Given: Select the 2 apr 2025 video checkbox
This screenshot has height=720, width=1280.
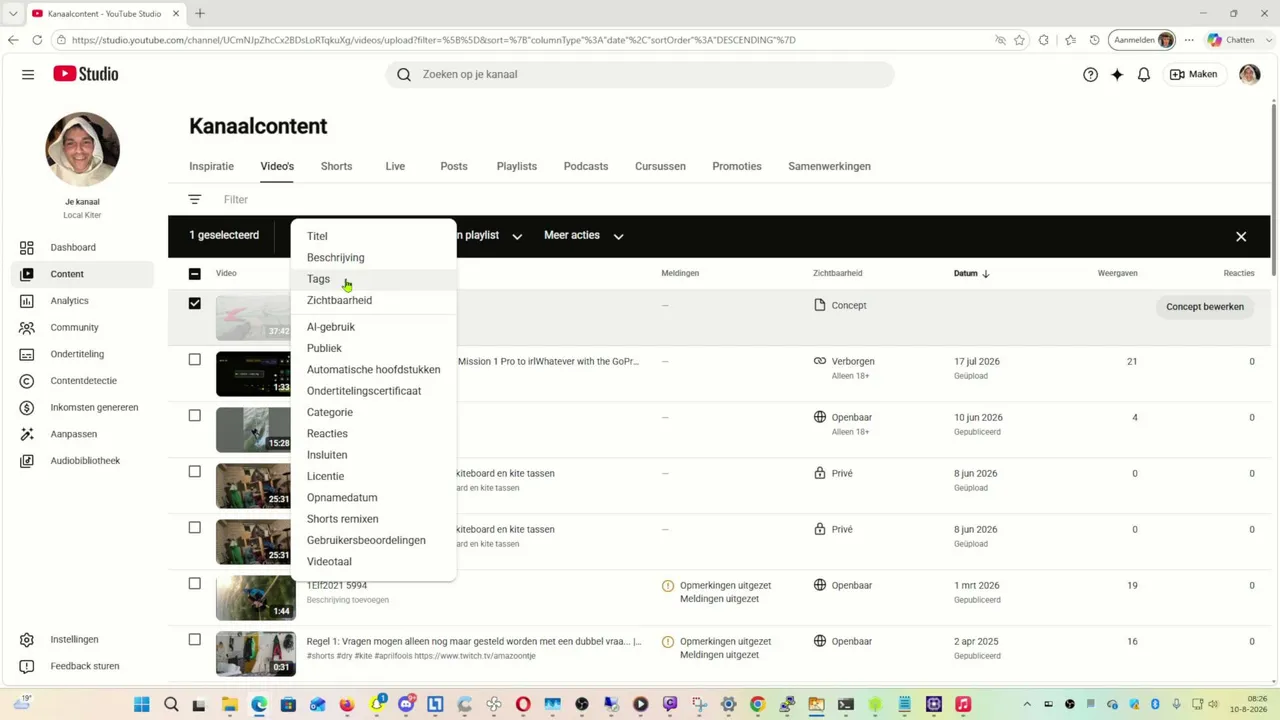Looking at the screenshot, I should 195,639.
